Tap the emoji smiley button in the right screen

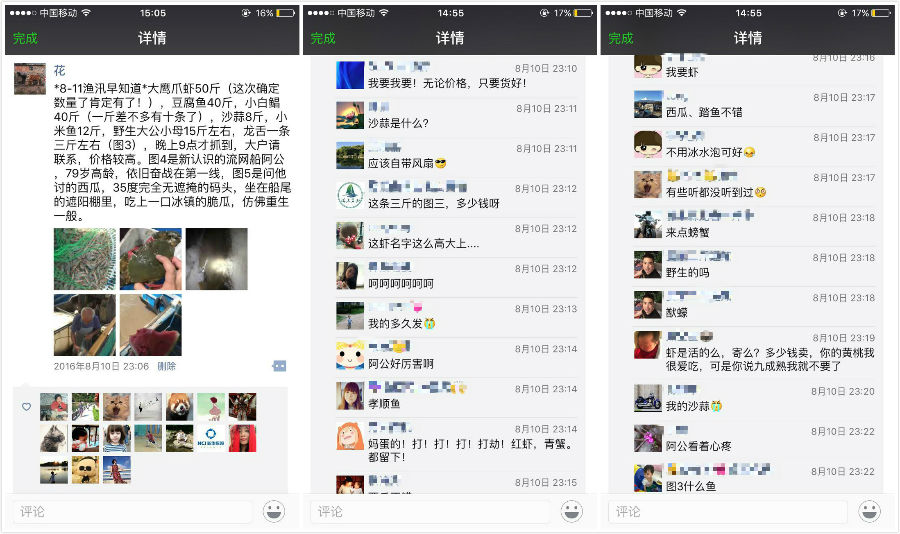[x=869, y=511]
